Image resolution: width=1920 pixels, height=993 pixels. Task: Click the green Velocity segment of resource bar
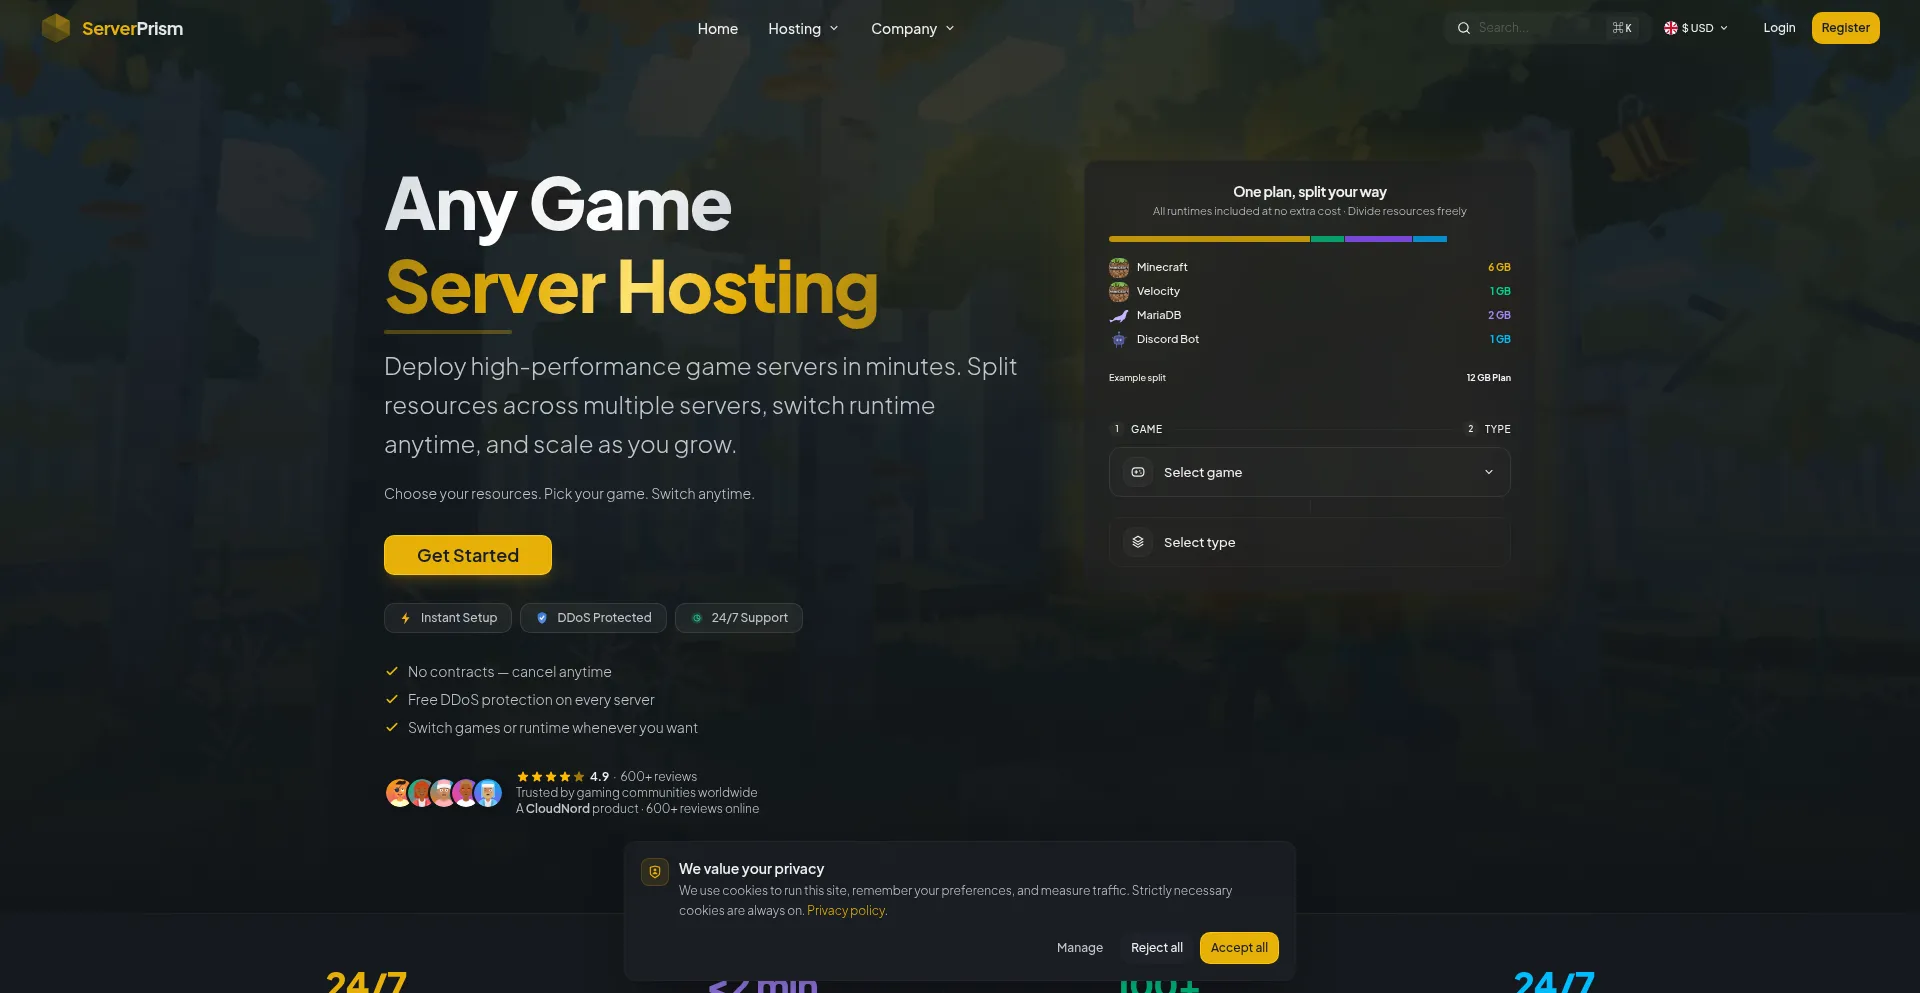pos(1327,239)
